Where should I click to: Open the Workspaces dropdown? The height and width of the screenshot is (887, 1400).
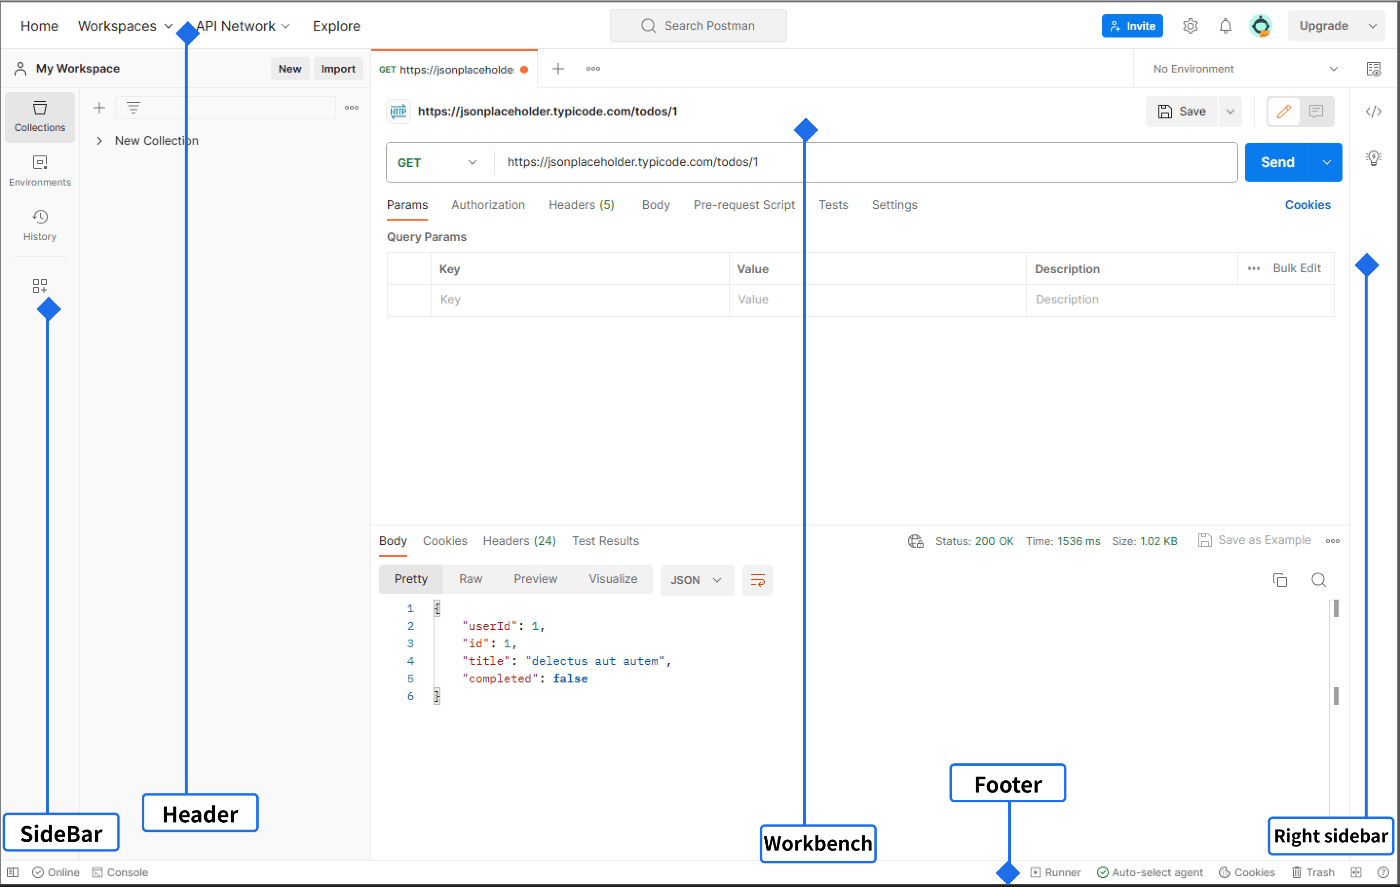(x=126, y=26)
